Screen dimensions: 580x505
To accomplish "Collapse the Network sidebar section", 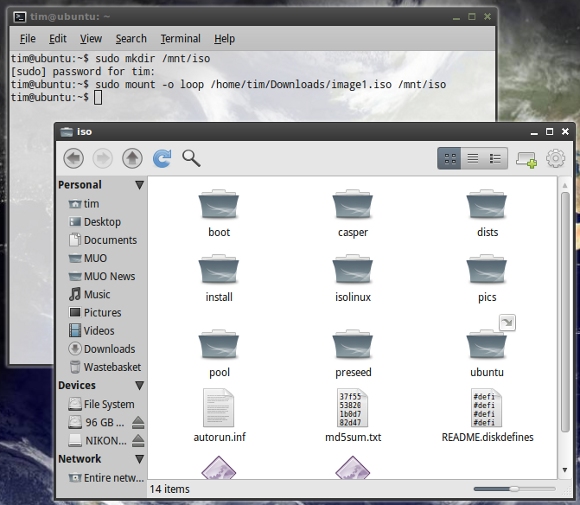I will click(x=139, y=459).
